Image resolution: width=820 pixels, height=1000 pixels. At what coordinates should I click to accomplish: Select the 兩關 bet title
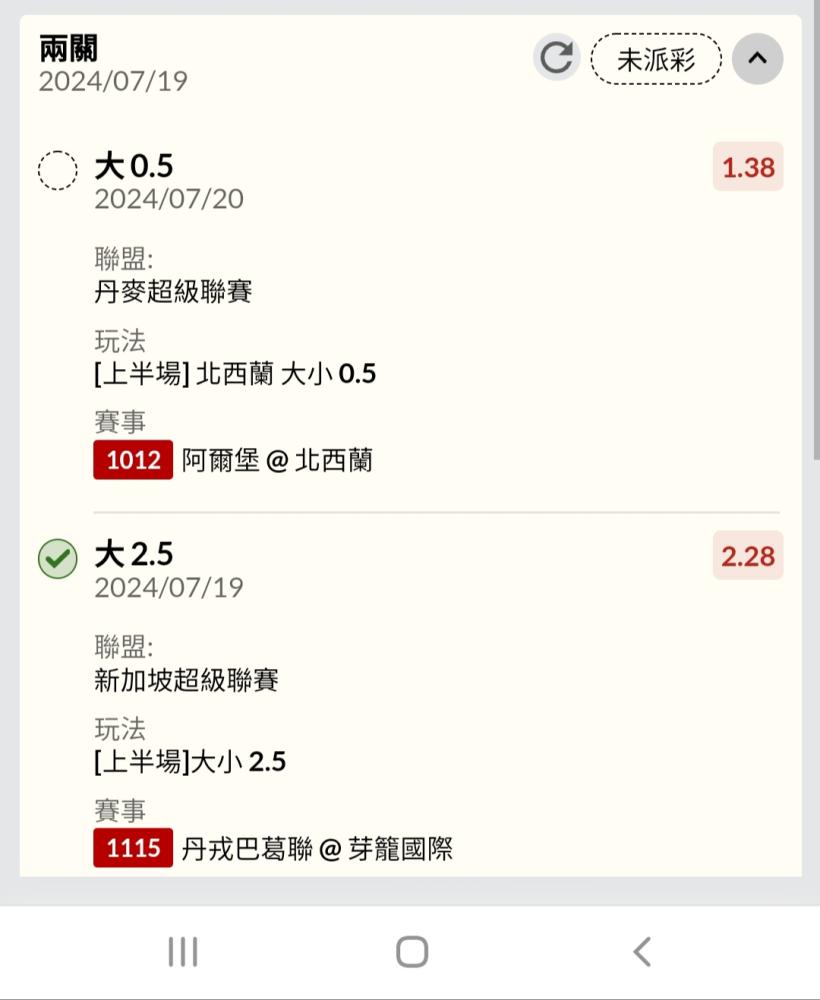(69, 48)
